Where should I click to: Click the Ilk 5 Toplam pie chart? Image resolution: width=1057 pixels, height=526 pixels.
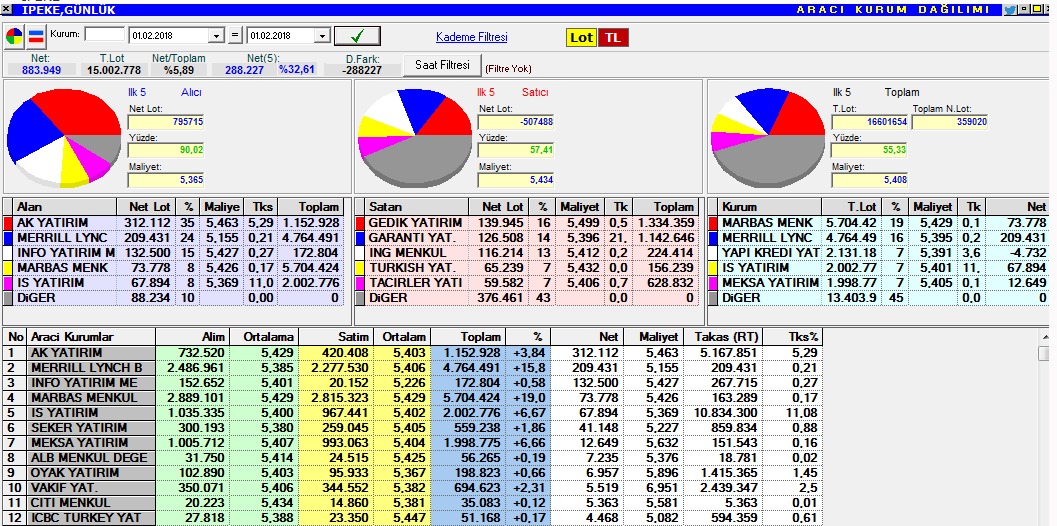(768, 138)
